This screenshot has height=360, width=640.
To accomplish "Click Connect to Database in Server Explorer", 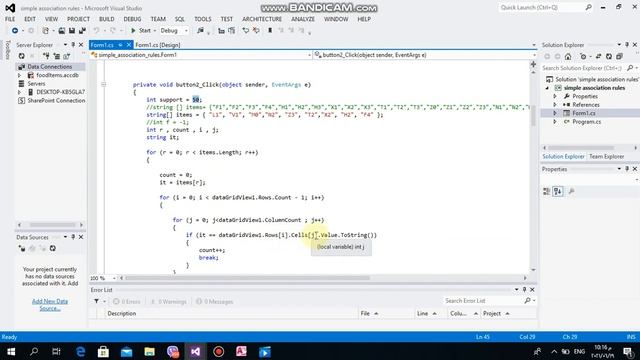I will [46, 56].
